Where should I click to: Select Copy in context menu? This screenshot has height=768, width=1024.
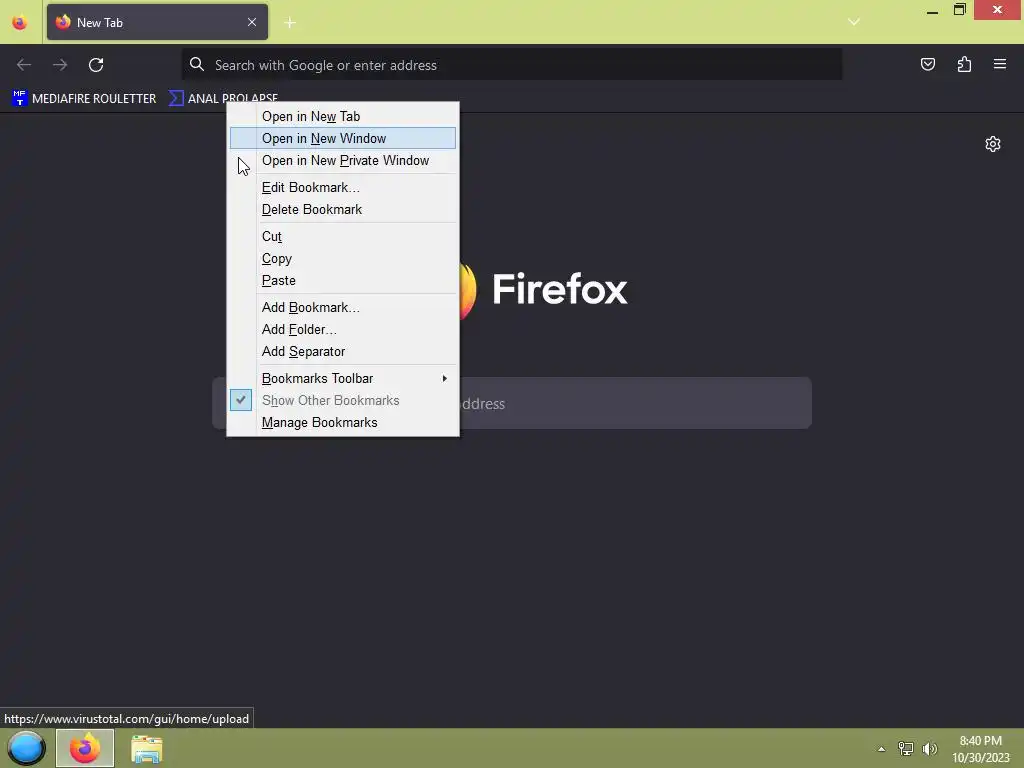pos(343,259)
